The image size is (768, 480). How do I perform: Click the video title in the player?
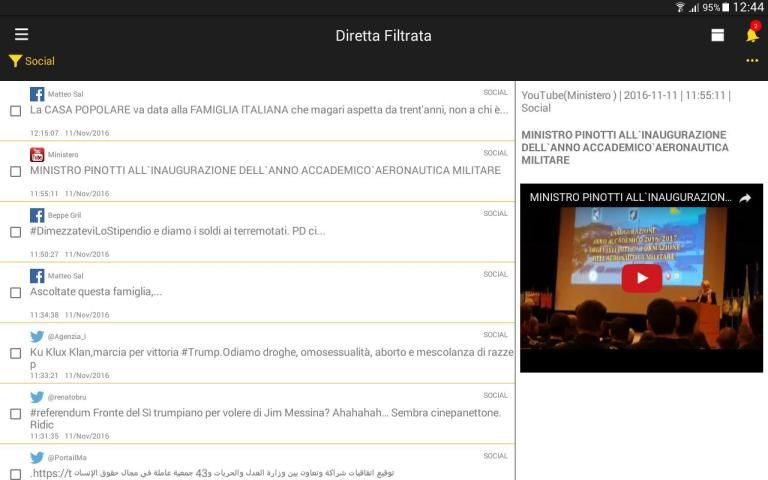(630, 198)
